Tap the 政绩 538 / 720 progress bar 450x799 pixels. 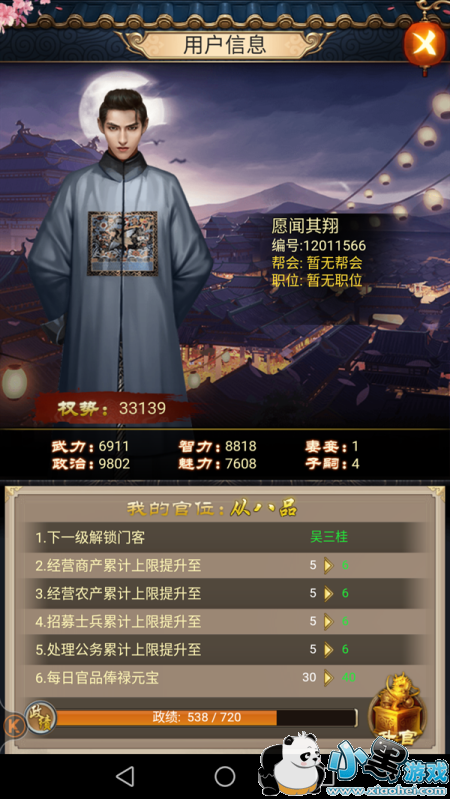point(205,717)
